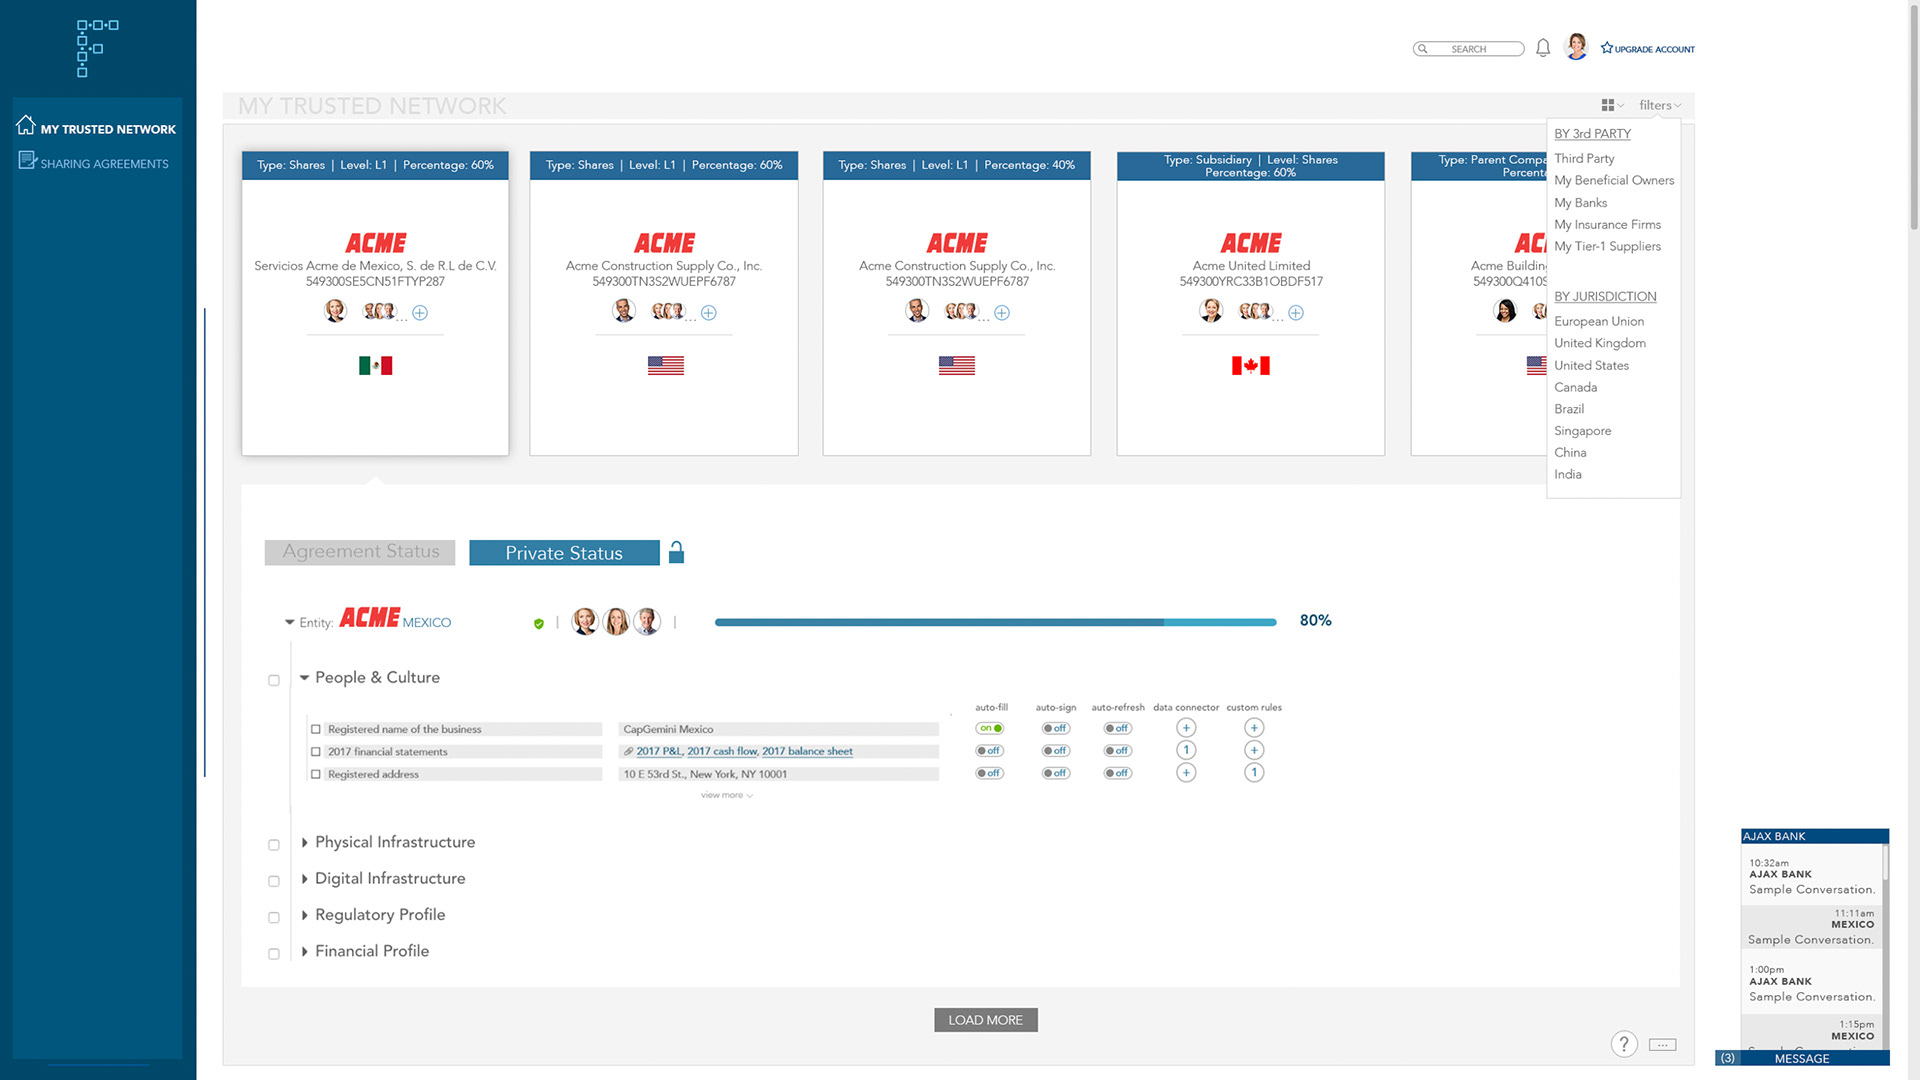
Task: Open the filters dropdown
Action: point(1659,105)
